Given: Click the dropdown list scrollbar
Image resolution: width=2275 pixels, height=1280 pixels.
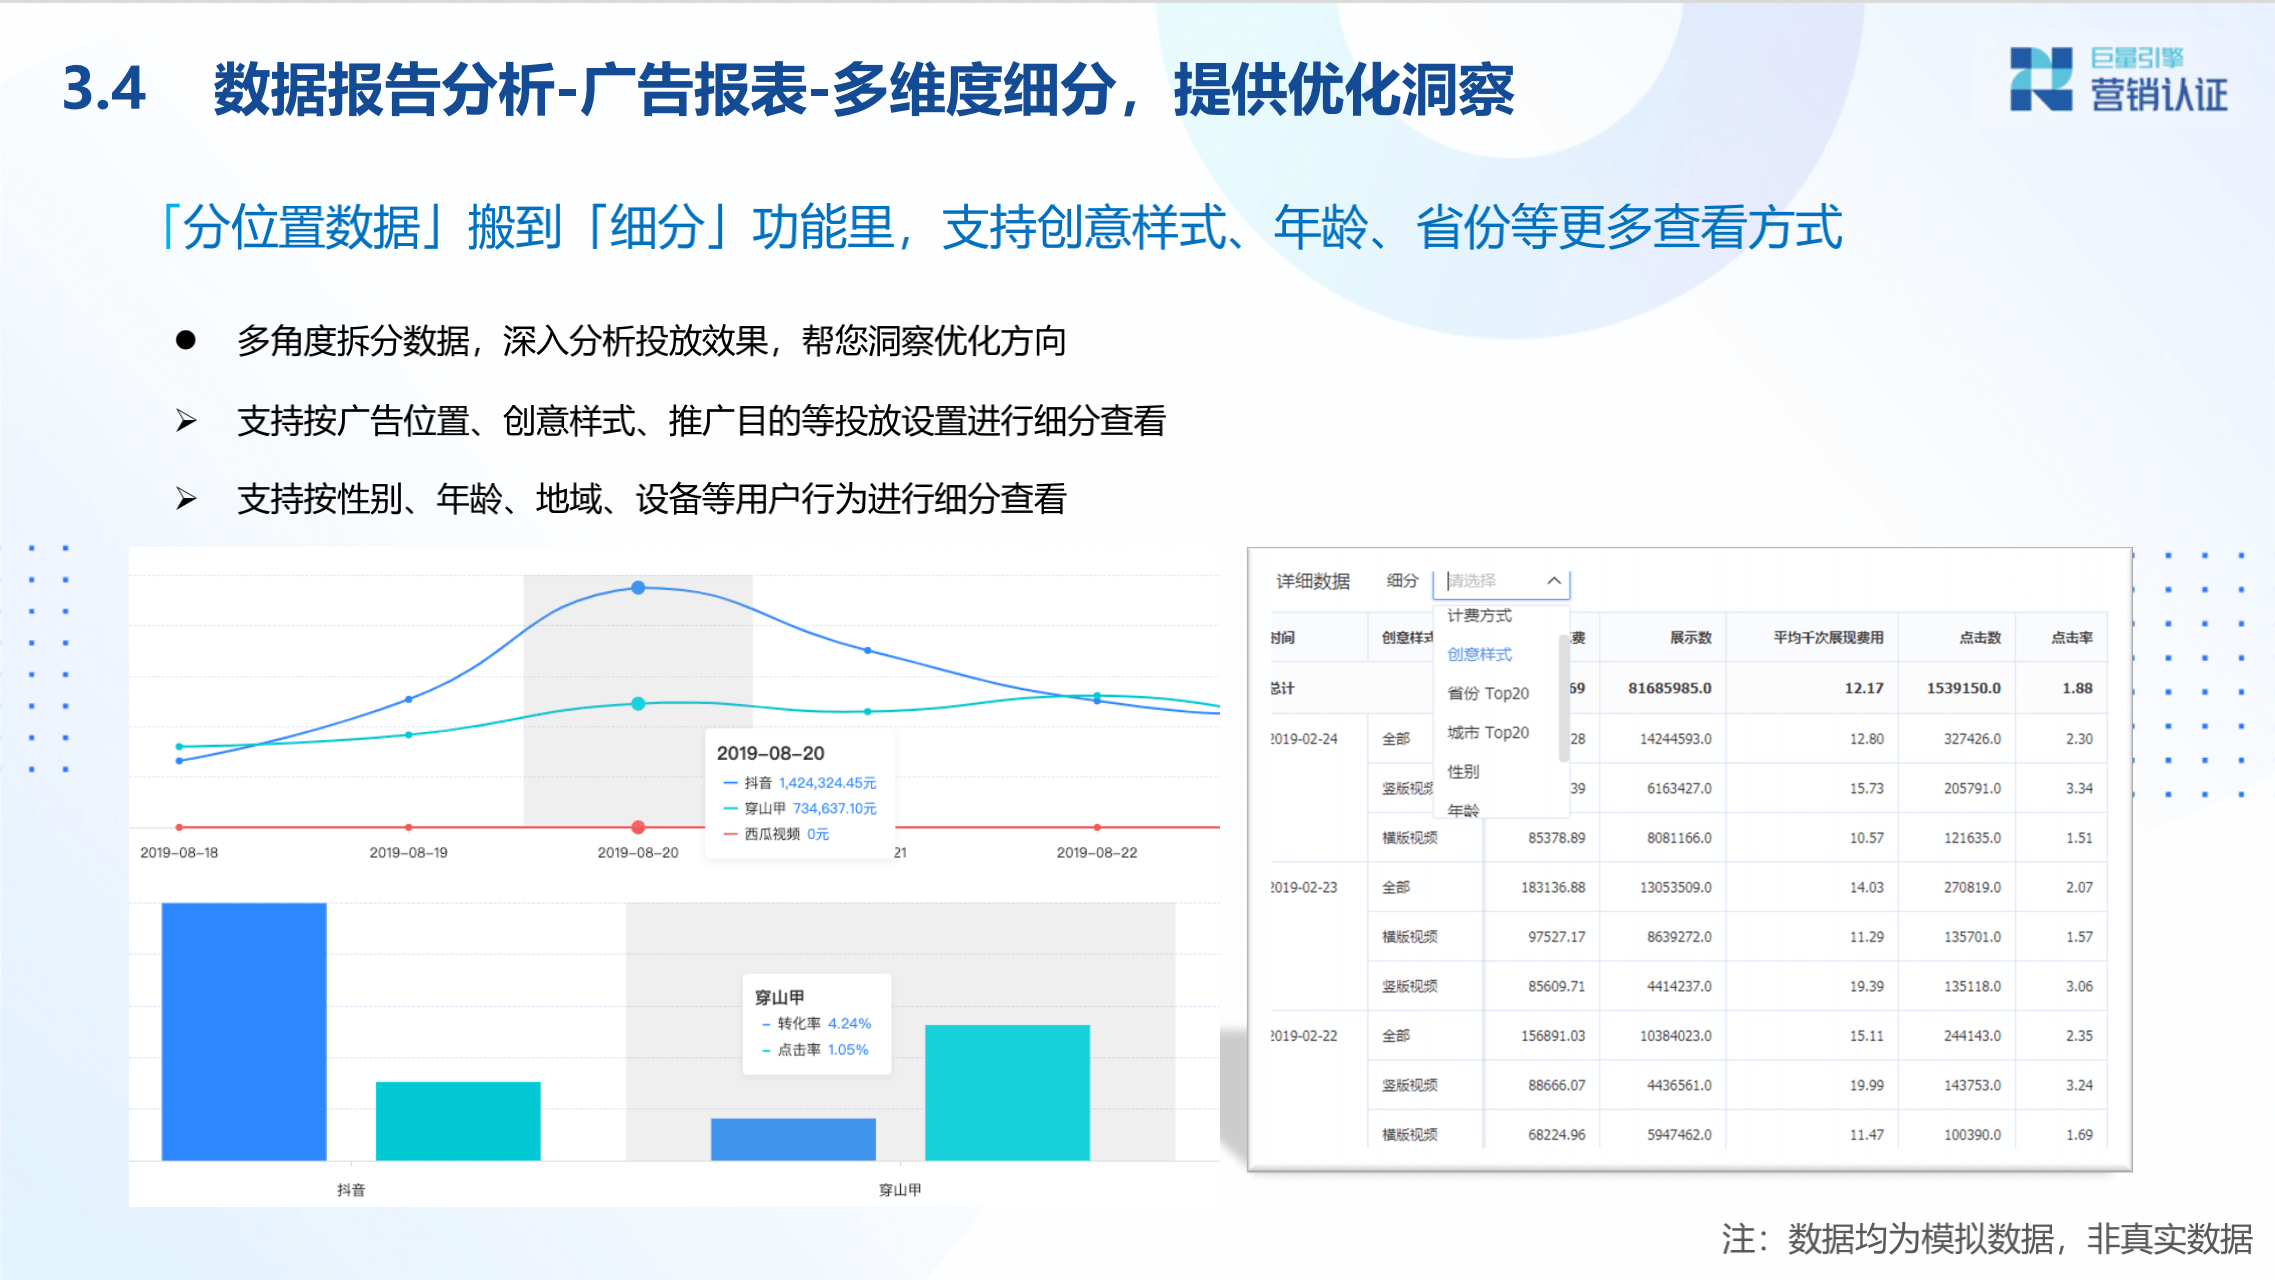Looking at the screenshot, I should pos(1563,698).
